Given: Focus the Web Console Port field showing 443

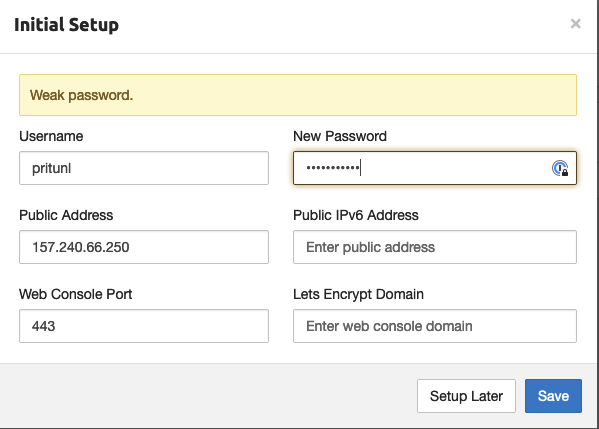Looking at the screenshot, I should pos(144,326).
